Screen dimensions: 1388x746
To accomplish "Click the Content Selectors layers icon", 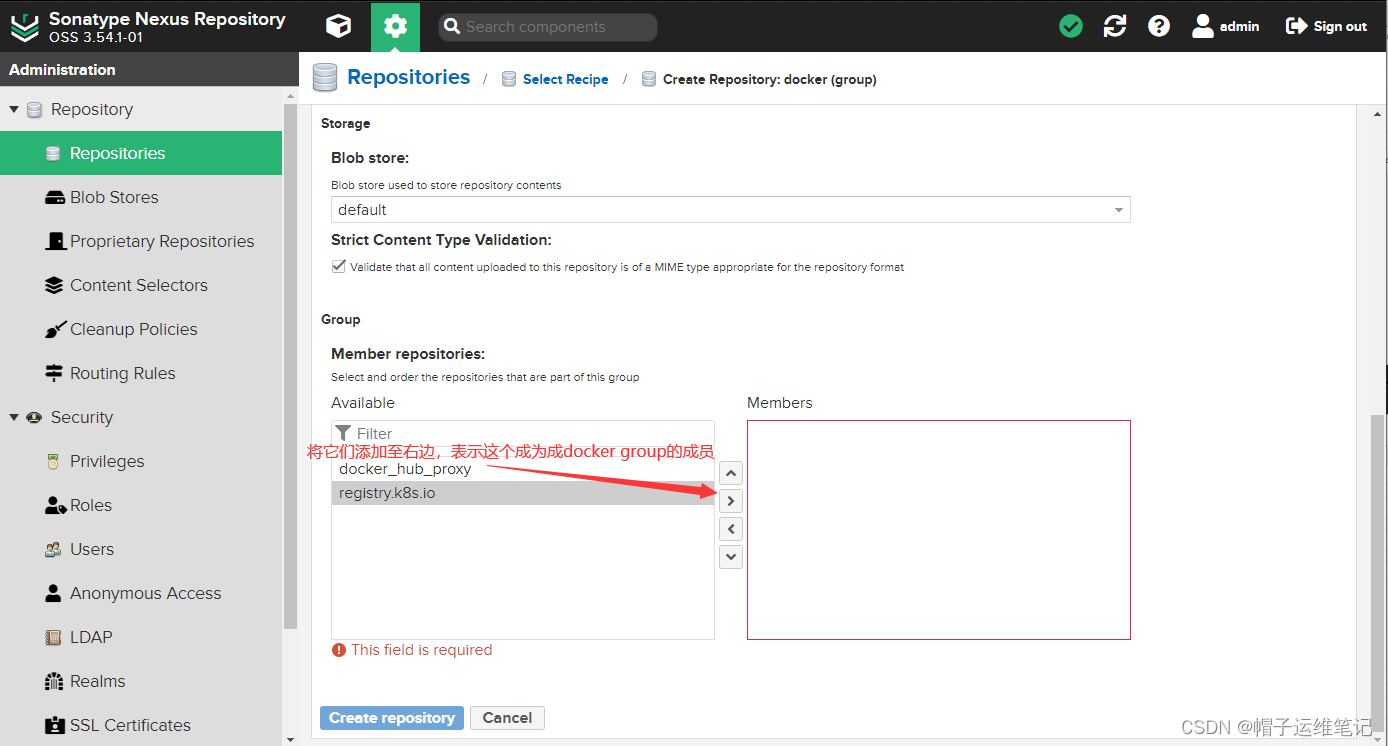I will pyautogui.click(x=54, y=285).
